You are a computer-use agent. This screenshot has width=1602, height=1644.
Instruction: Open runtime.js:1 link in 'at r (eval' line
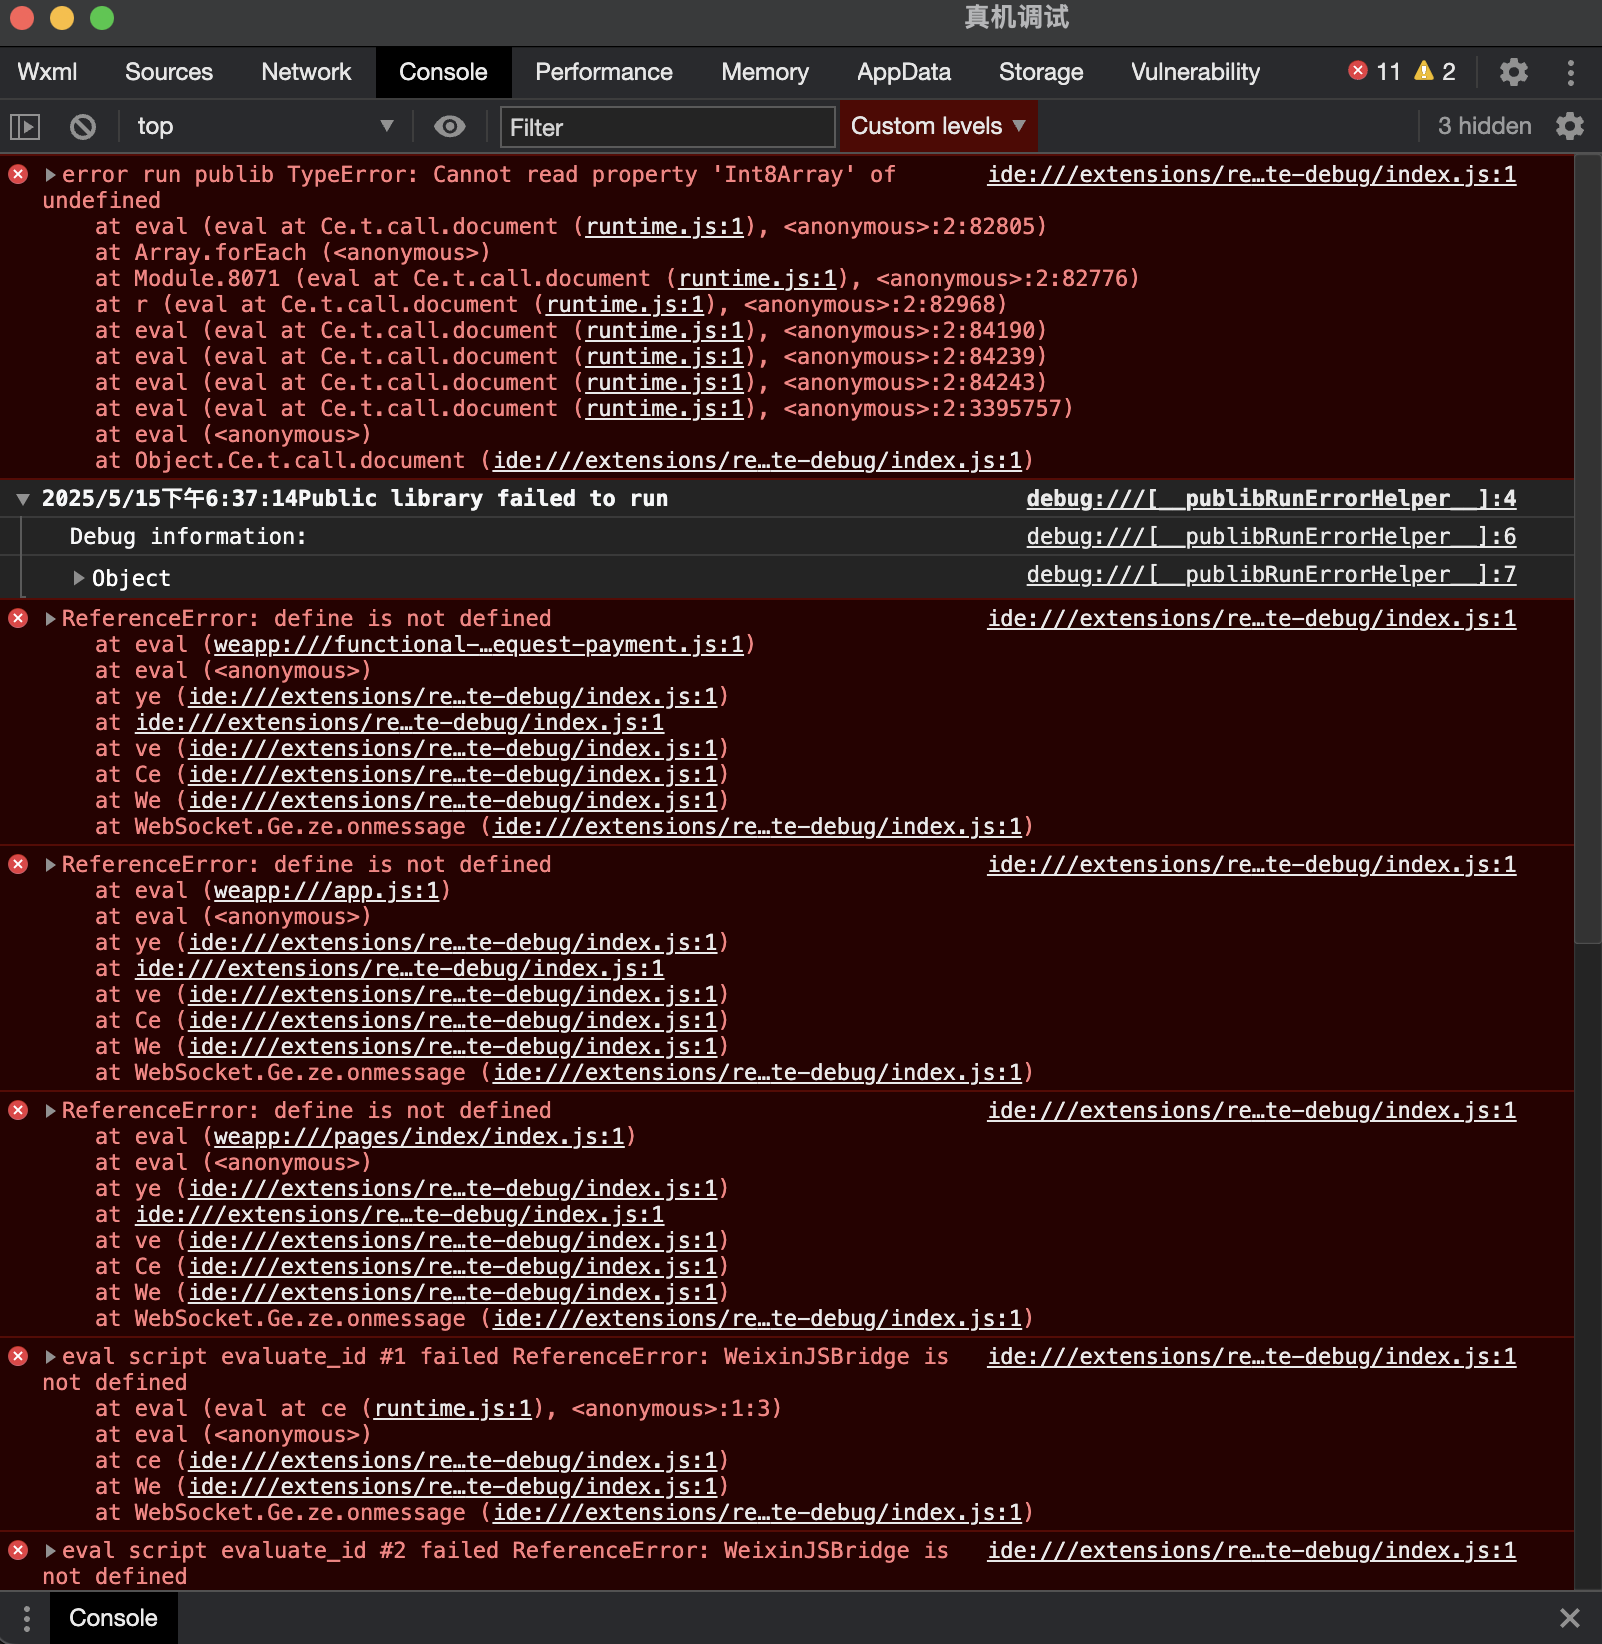(x=625, y=304)
